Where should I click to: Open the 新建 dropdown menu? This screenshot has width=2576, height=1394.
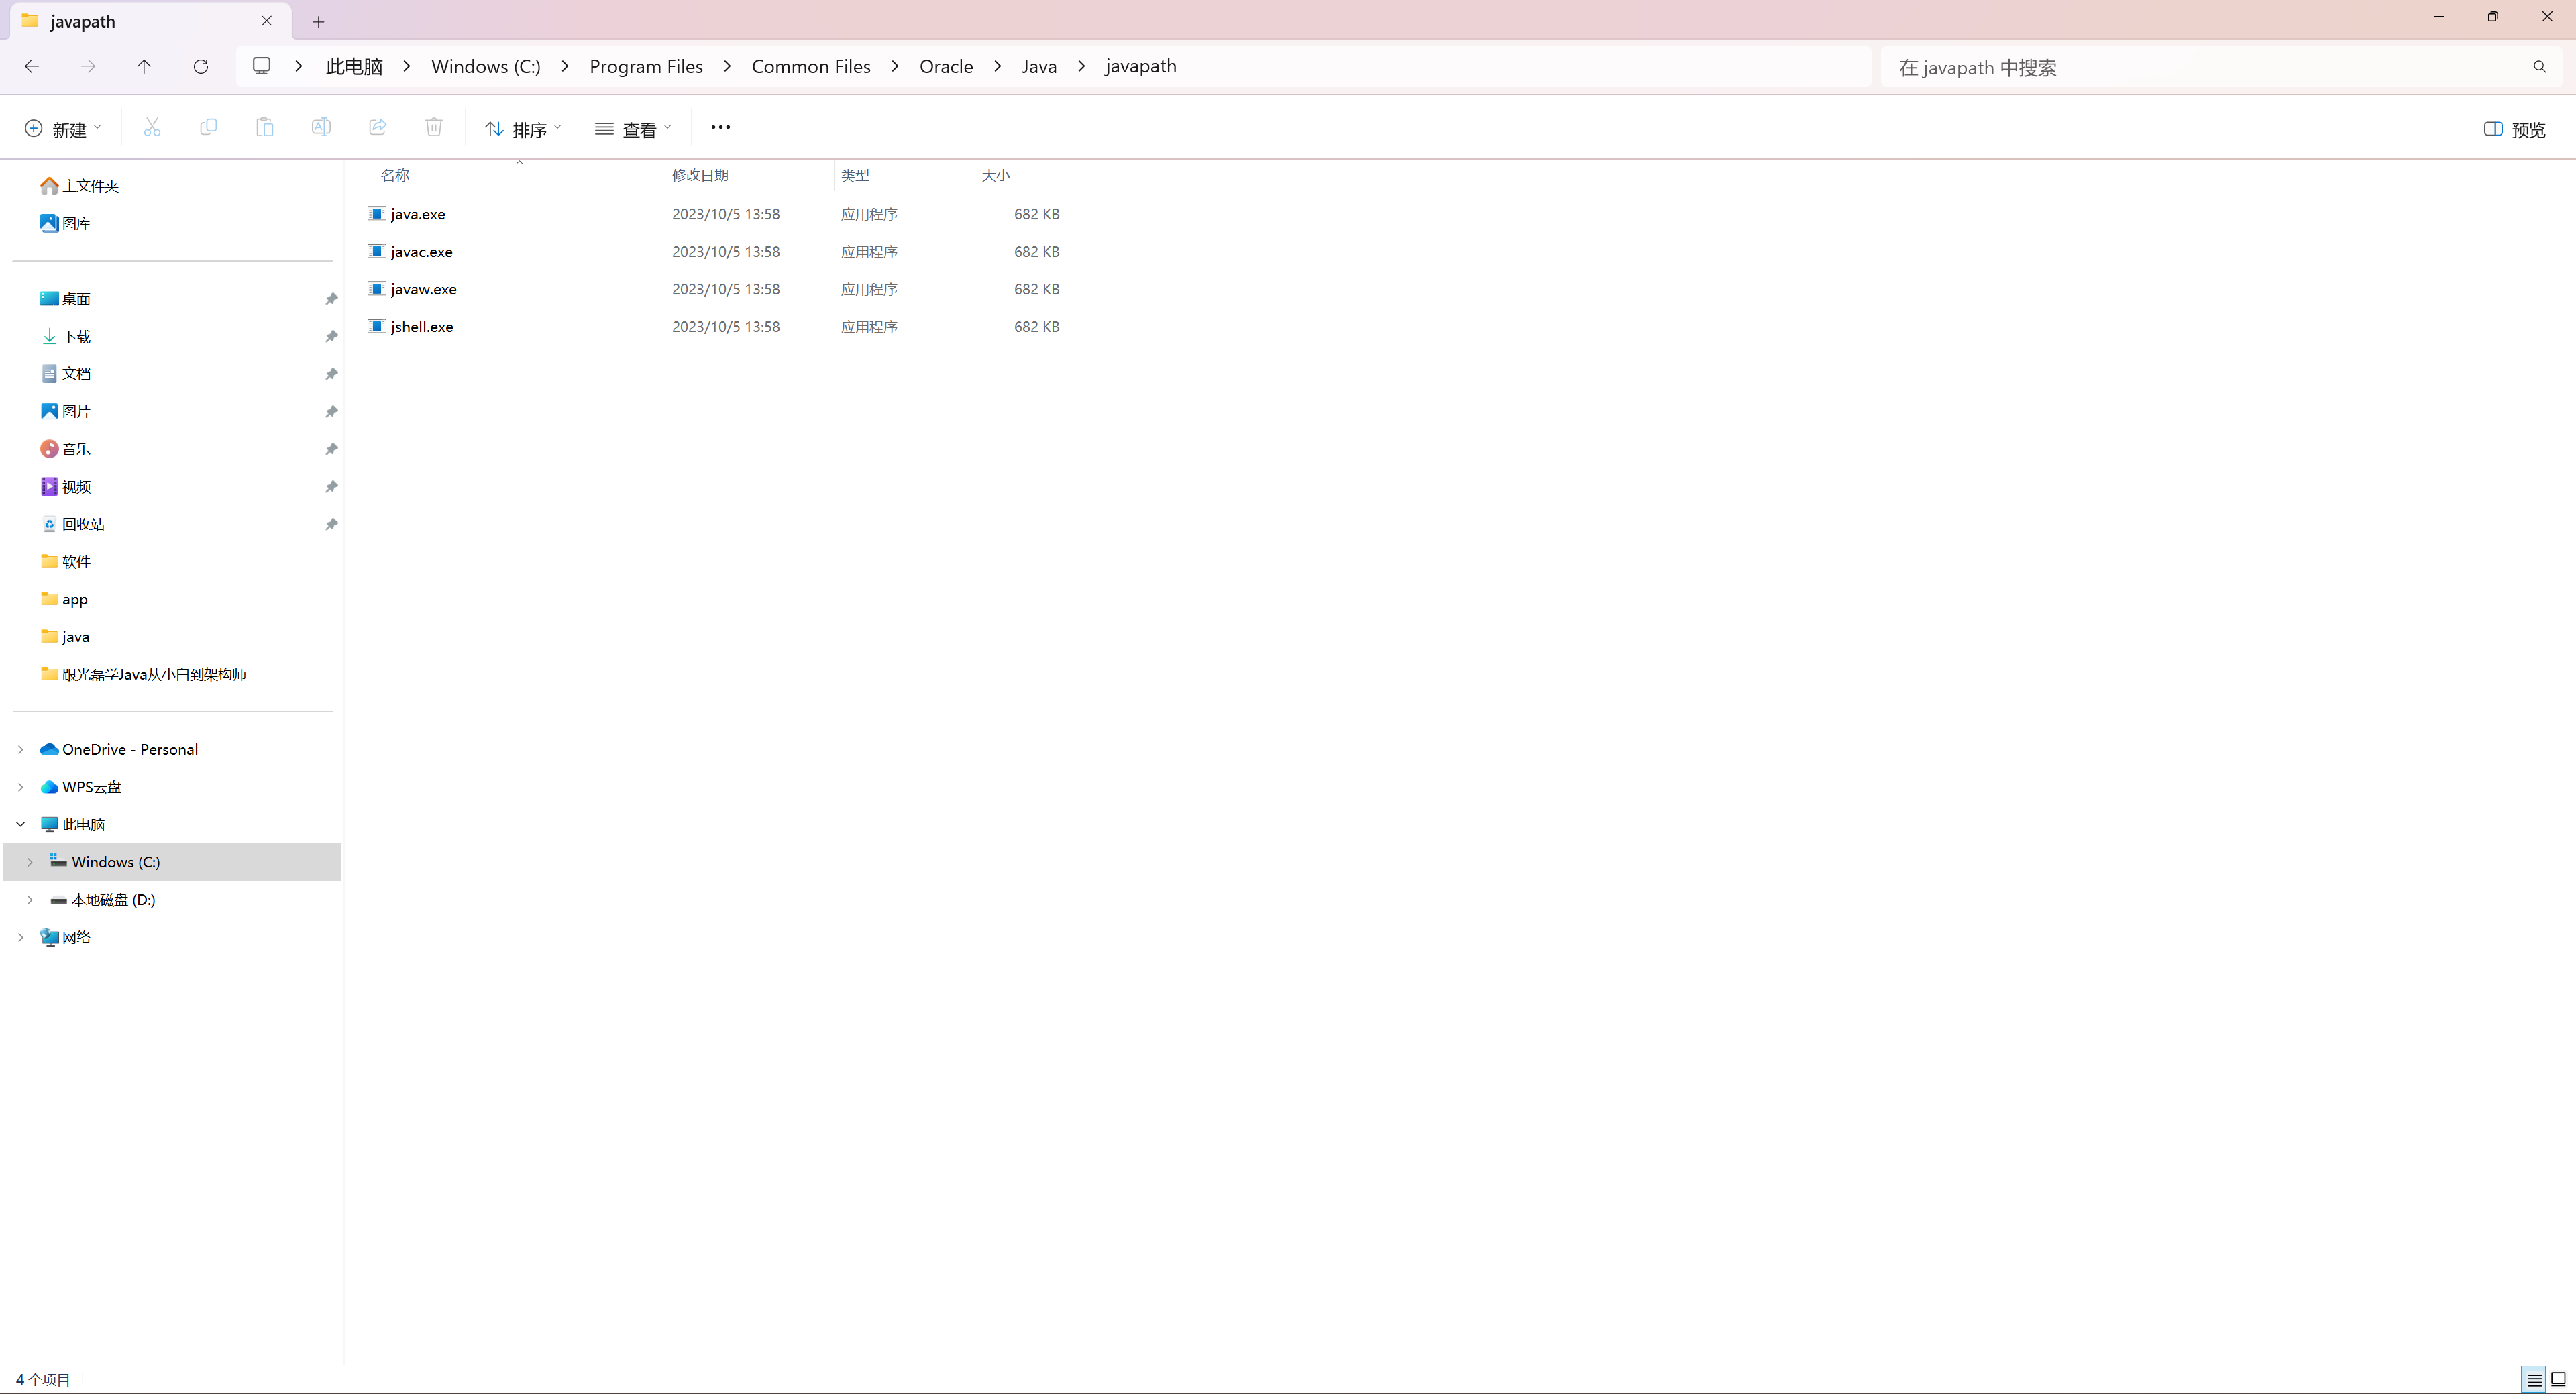63,129
